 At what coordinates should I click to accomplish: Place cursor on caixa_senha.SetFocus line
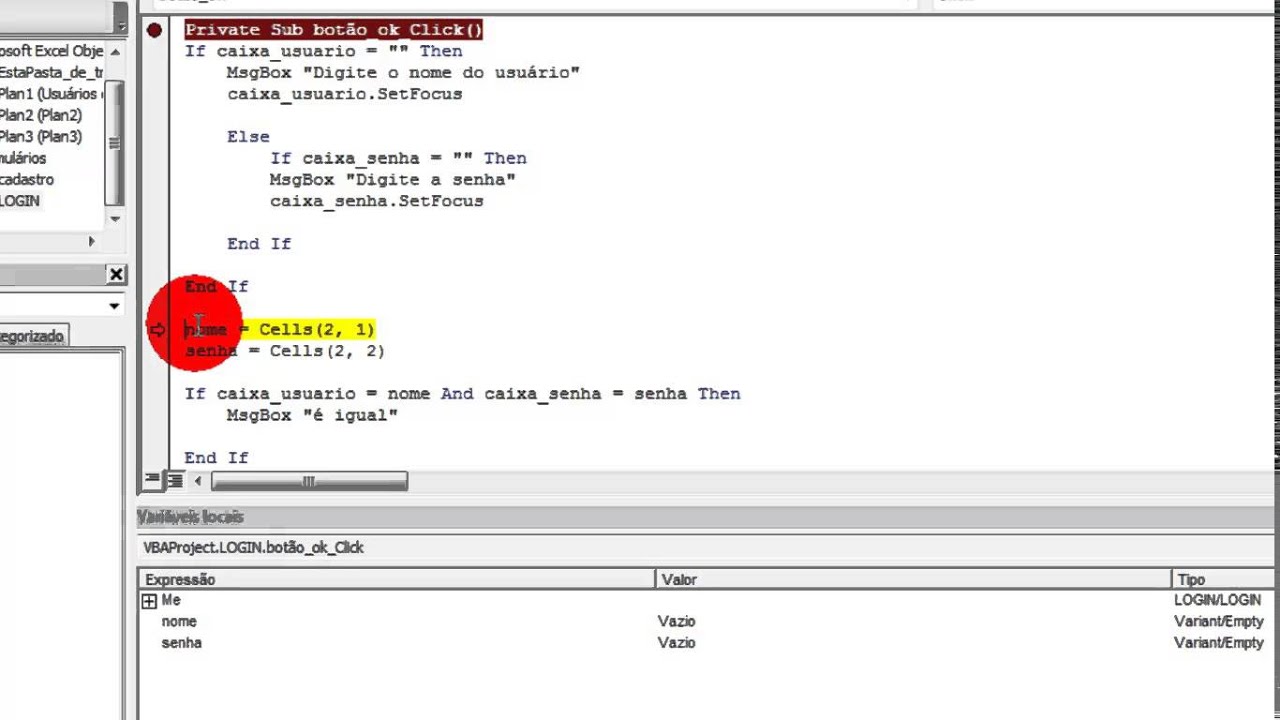click(x=377, y=201)
